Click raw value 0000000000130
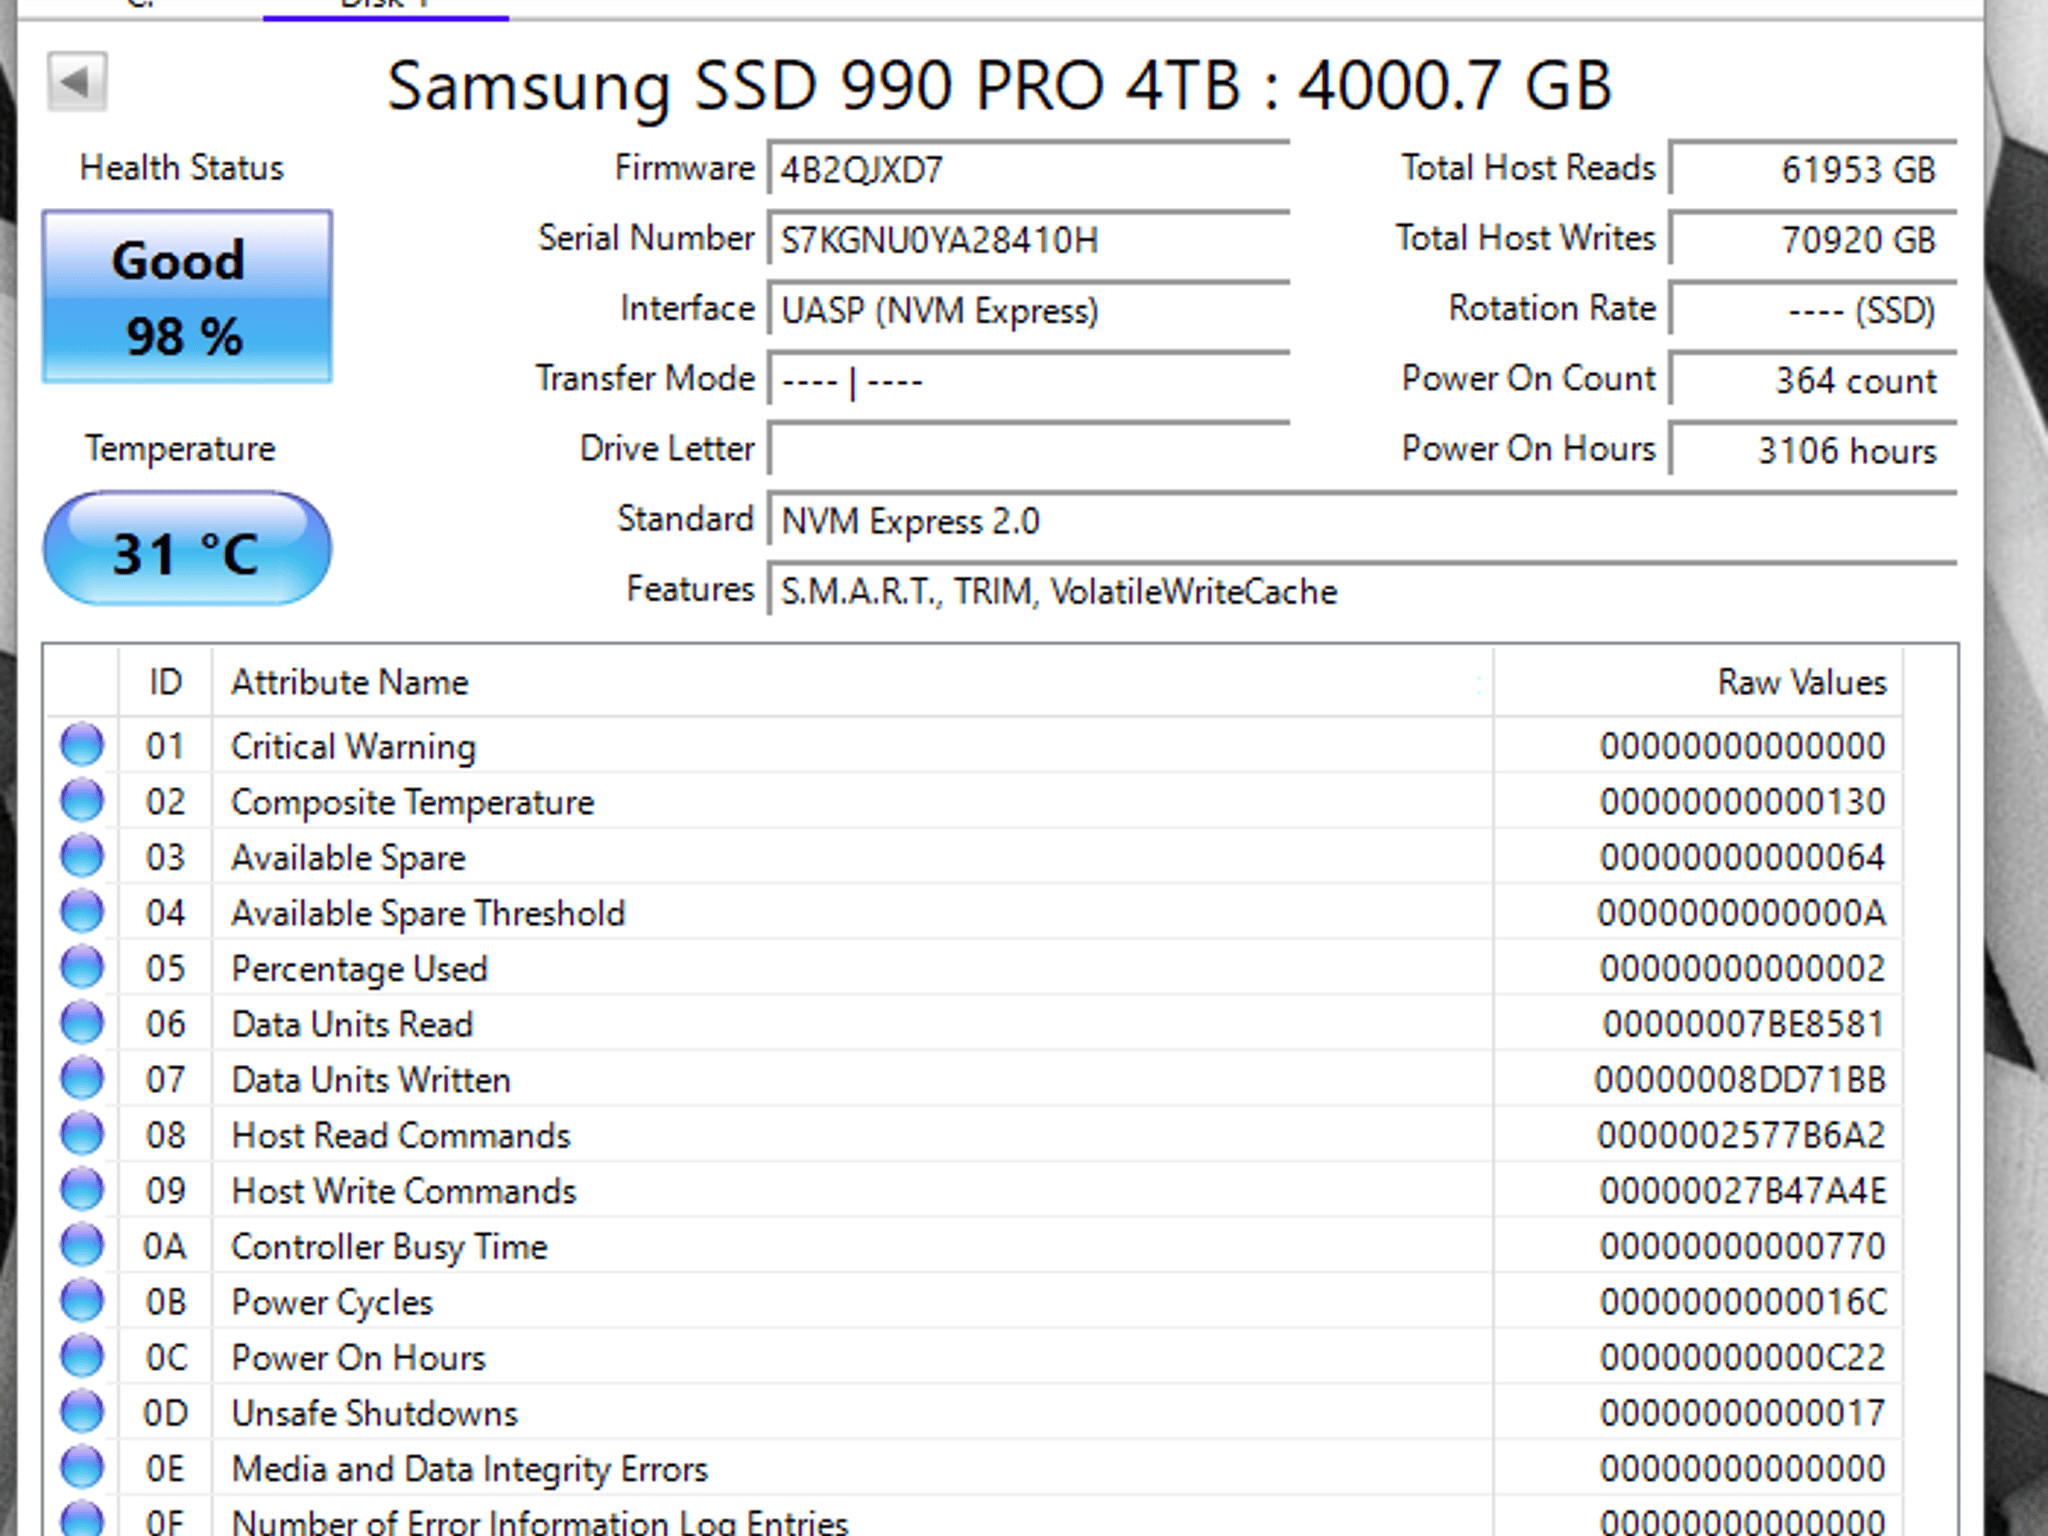The height and width of the screenshot is (1536, 2048). pyautogui.click(x=1742, y=802)
